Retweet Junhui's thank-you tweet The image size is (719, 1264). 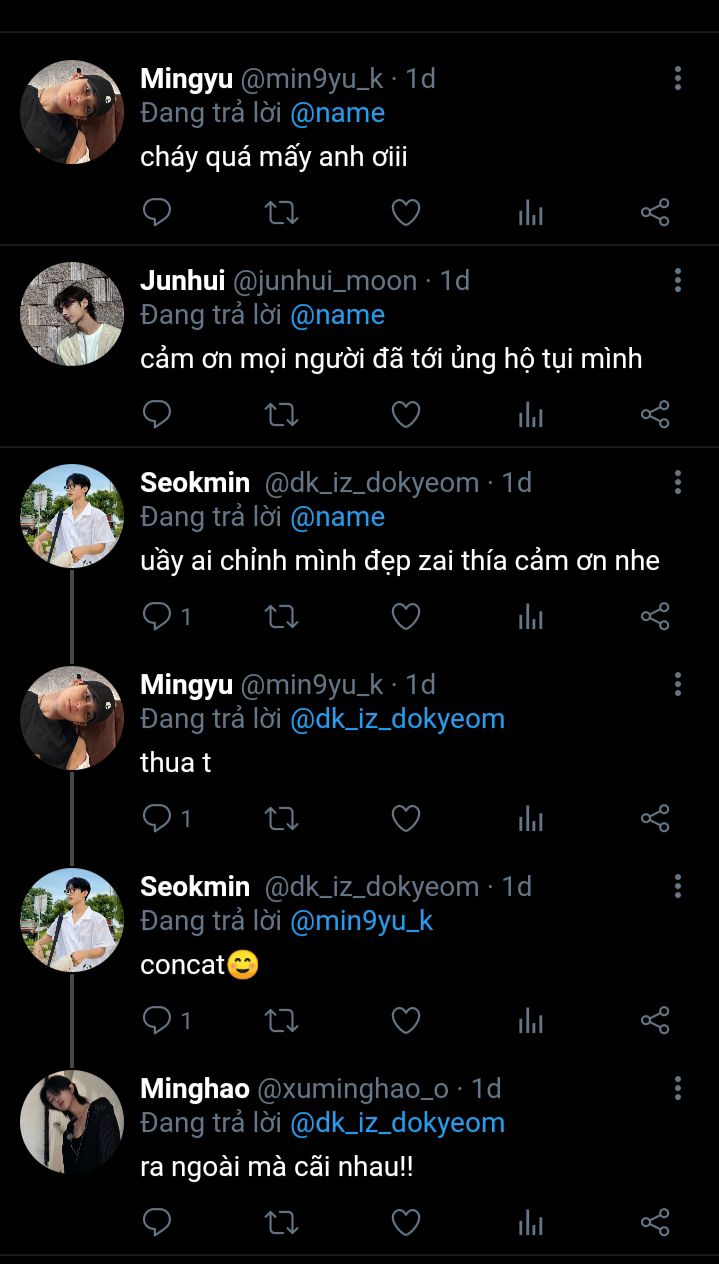[281, 414]
